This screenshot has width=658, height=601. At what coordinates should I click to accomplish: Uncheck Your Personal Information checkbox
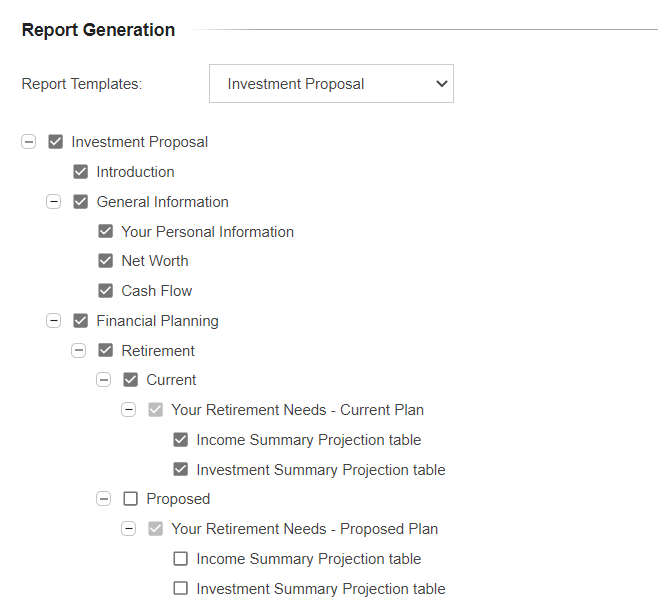(x=106, y=232)
